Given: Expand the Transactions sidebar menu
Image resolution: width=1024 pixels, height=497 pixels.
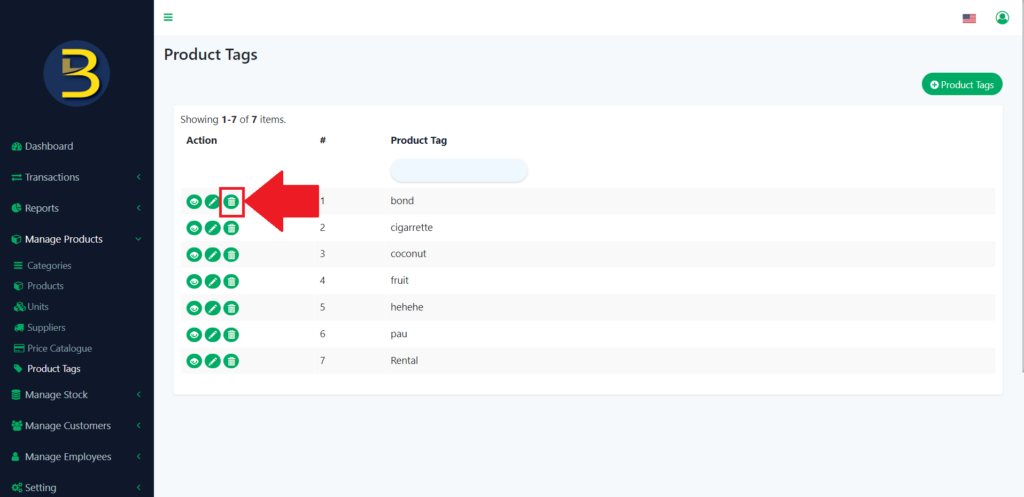Looking at the screenshot, I should [x=75, y=177].
